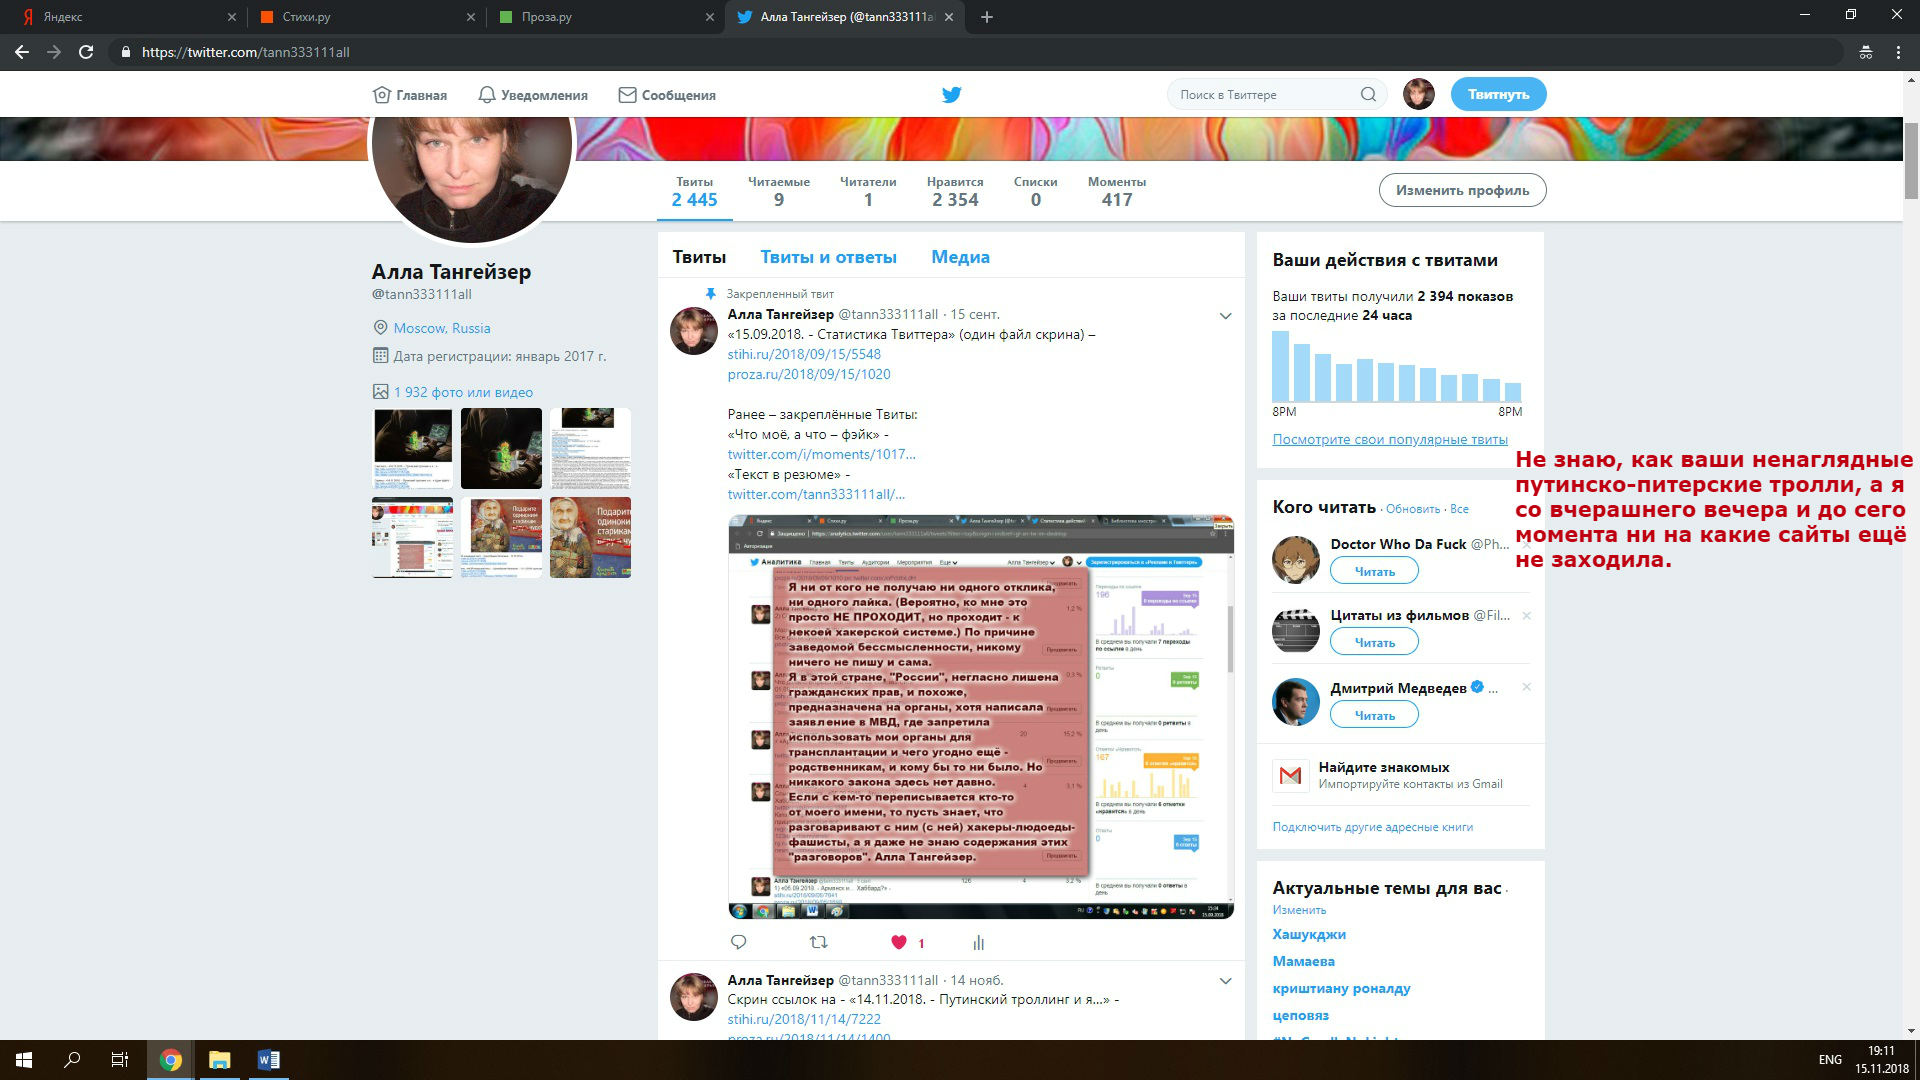Follow Цитаты из фильмов with Читать

[x=1374, y=642]
